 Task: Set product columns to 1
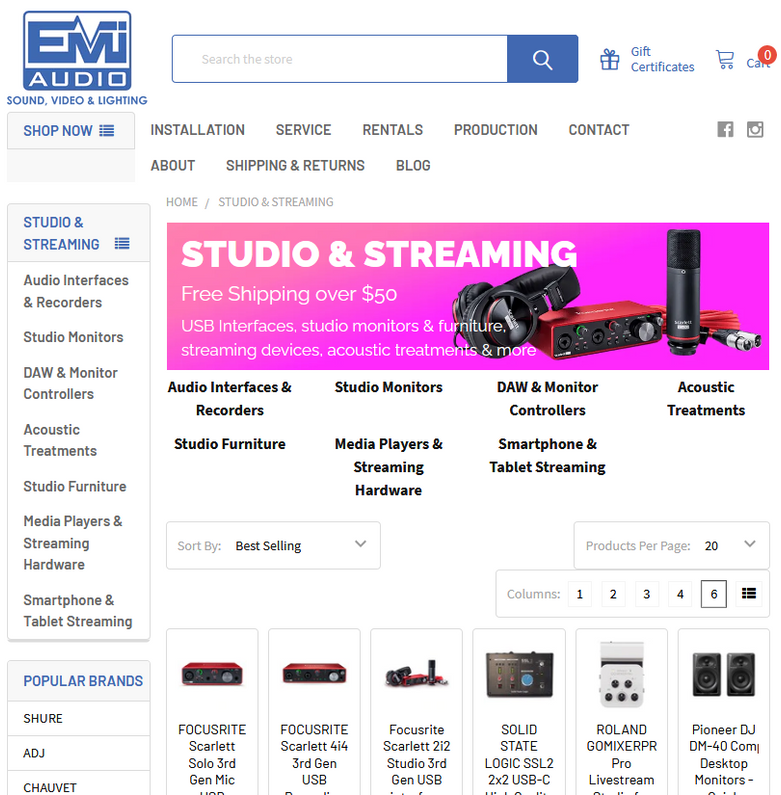pos(580,594)
